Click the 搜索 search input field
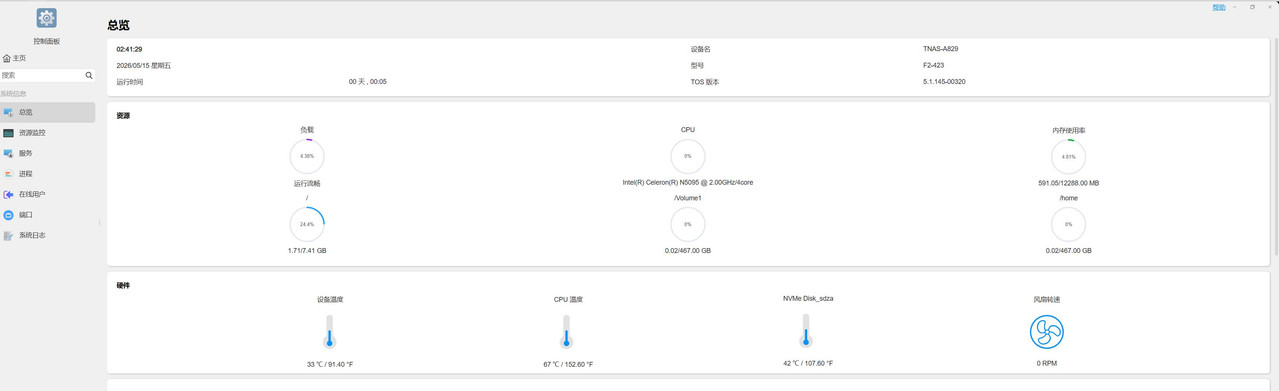The image size is (1279, 391). pos(41,75)
